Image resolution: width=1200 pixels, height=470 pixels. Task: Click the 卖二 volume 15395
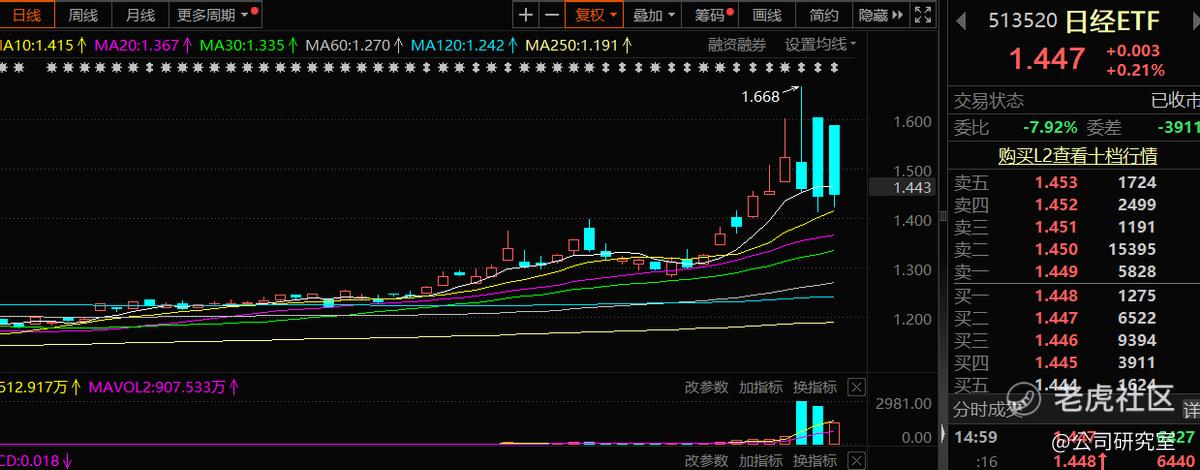pyautogui.click(x=1132, y=250)
